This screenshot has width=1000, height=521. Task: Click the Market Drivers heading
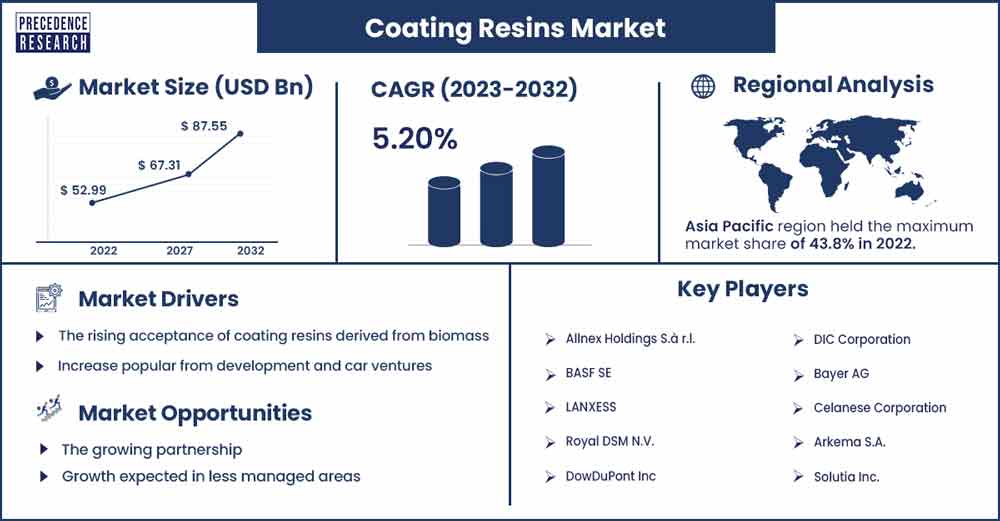pyautogui.click(x=158, y=298)
